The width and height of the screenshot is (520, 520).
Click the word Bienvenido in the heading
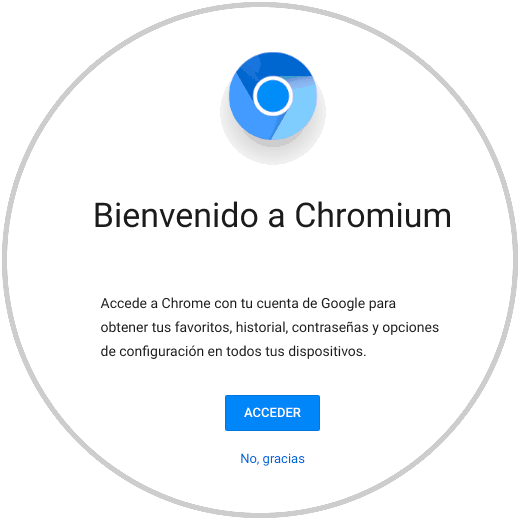tap(176, 216)
